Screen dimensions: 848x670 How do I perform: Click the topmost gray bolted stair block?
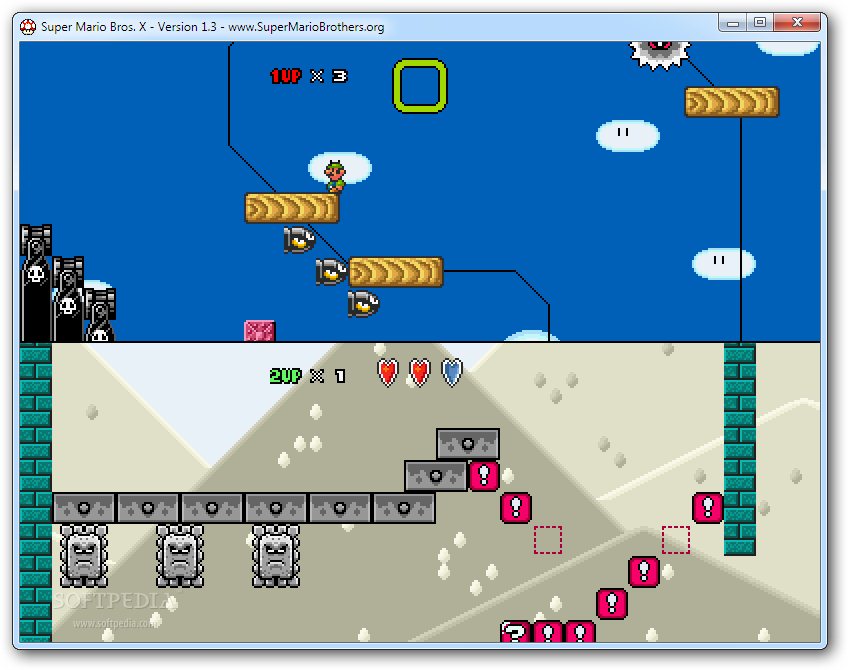coord(468,444)
